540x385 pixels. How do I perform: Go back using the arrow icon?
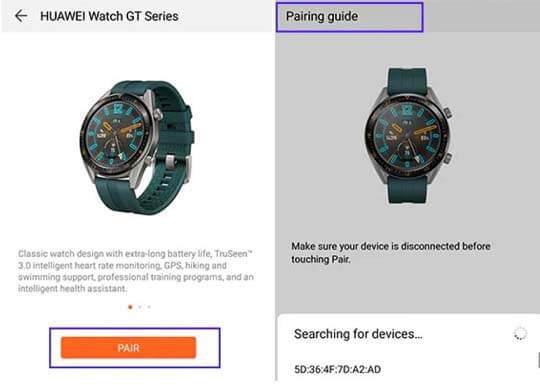click(x=21, y=16)
